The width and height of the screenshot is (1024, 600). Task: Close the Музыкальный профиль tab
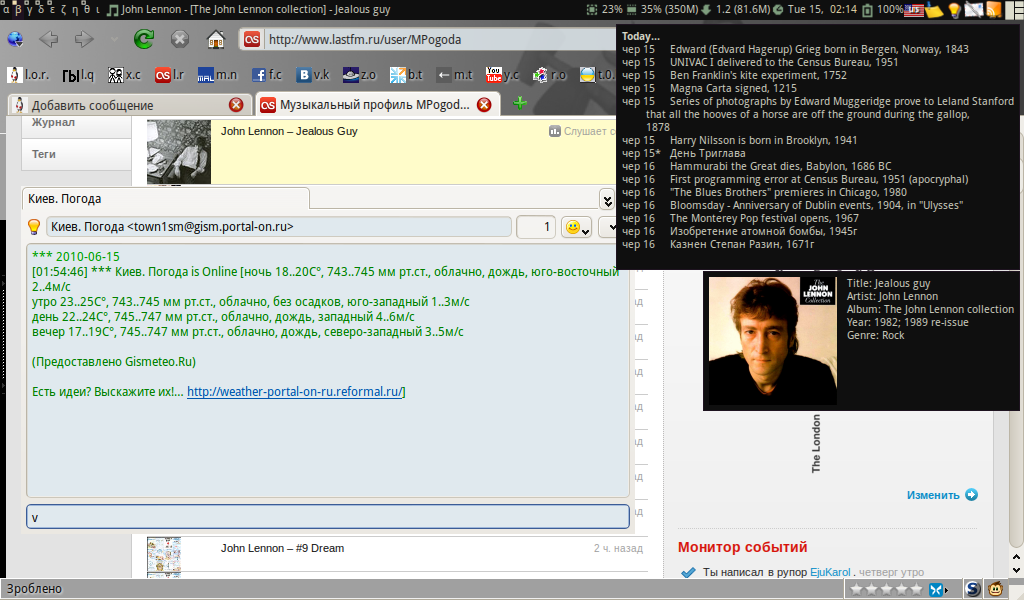484,105
